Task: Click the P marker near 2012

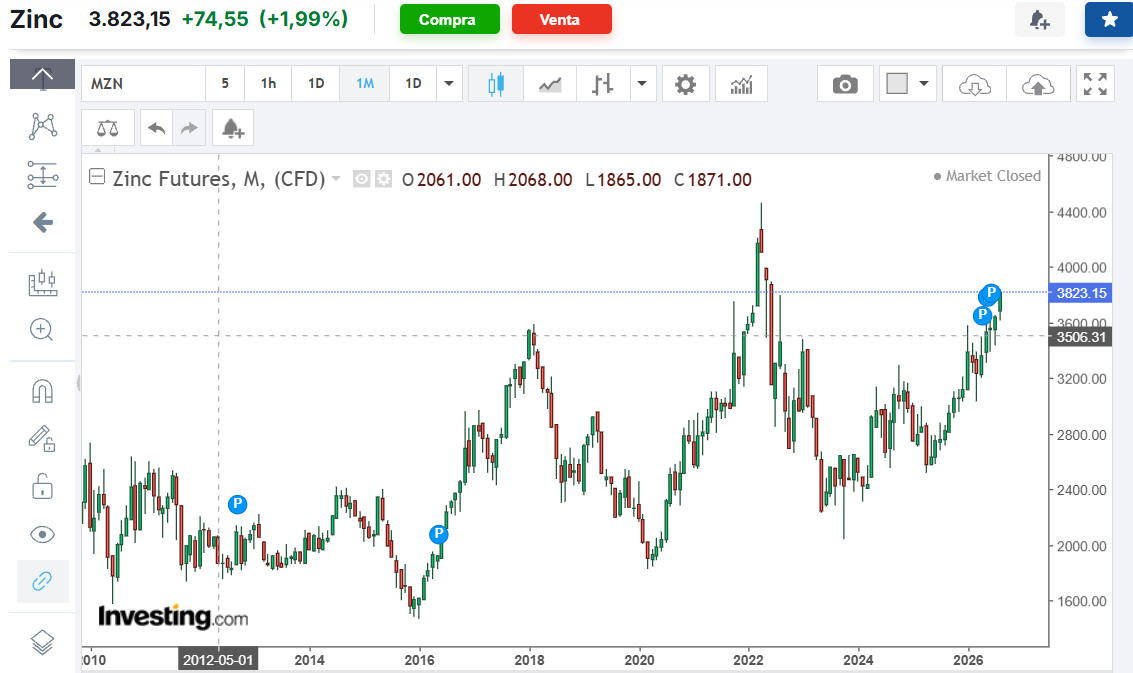Action: coord(238,505)
